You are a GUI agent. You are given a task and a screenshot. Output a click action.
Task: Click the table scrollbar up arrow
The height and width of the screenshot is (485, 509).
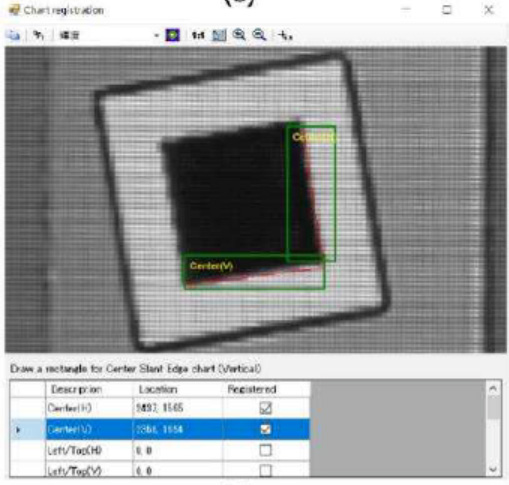(493, 388)
